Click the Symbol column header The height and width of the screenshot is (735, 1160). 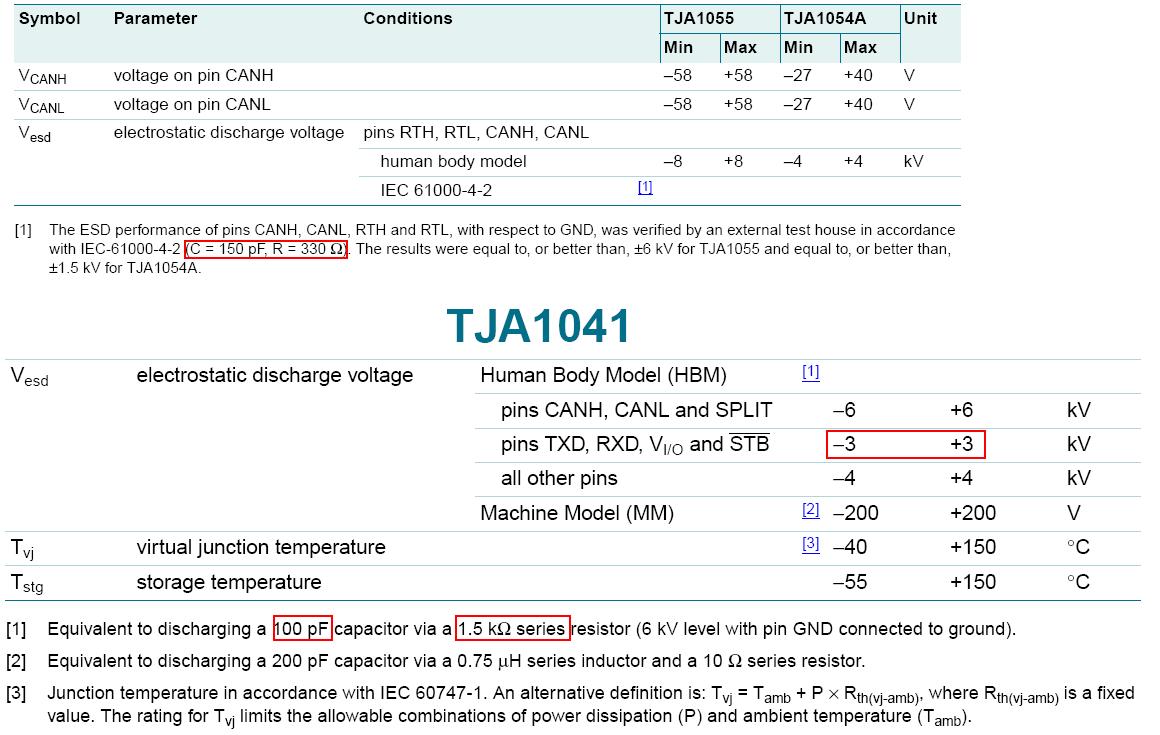50,18
